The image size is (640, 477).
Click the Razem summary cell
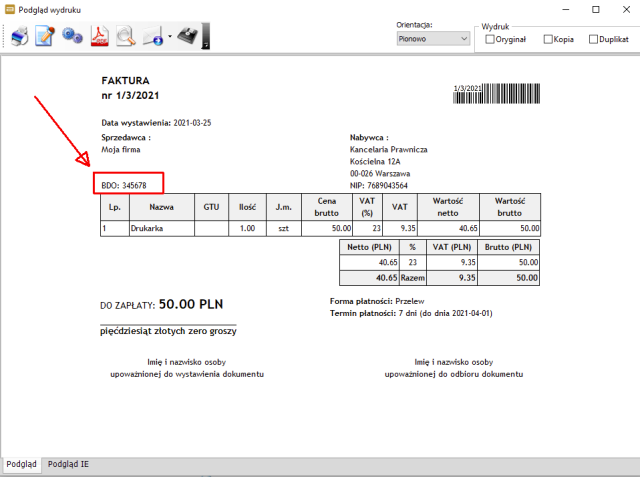(413, 278)
